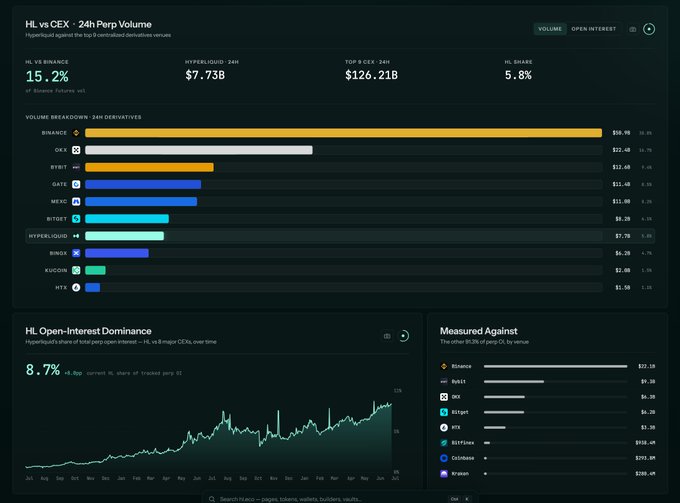Click the $7.73B Hyperliquid 24h value
The height and width of the screenshot is (503, 680).
(x=205, y=75)
